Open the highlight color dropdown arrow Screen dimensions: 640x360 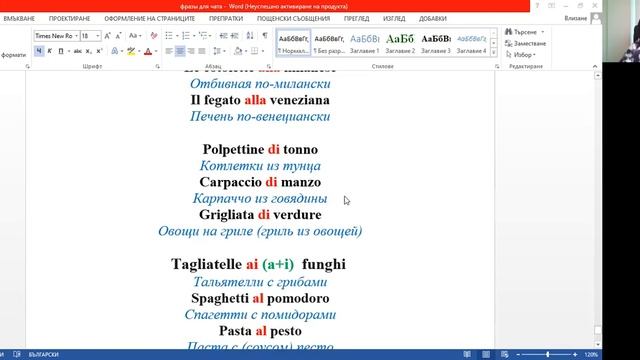(139, 51)
